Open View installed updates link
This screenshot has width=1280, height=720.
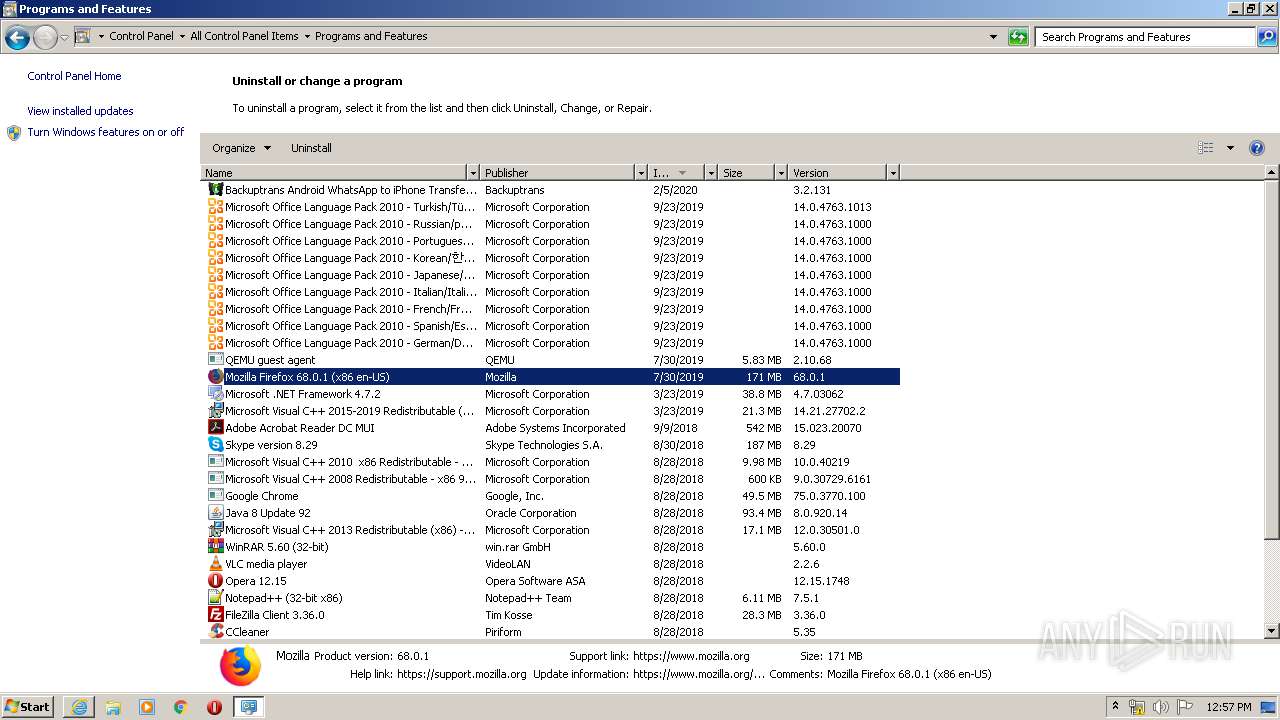pos(80,111)
